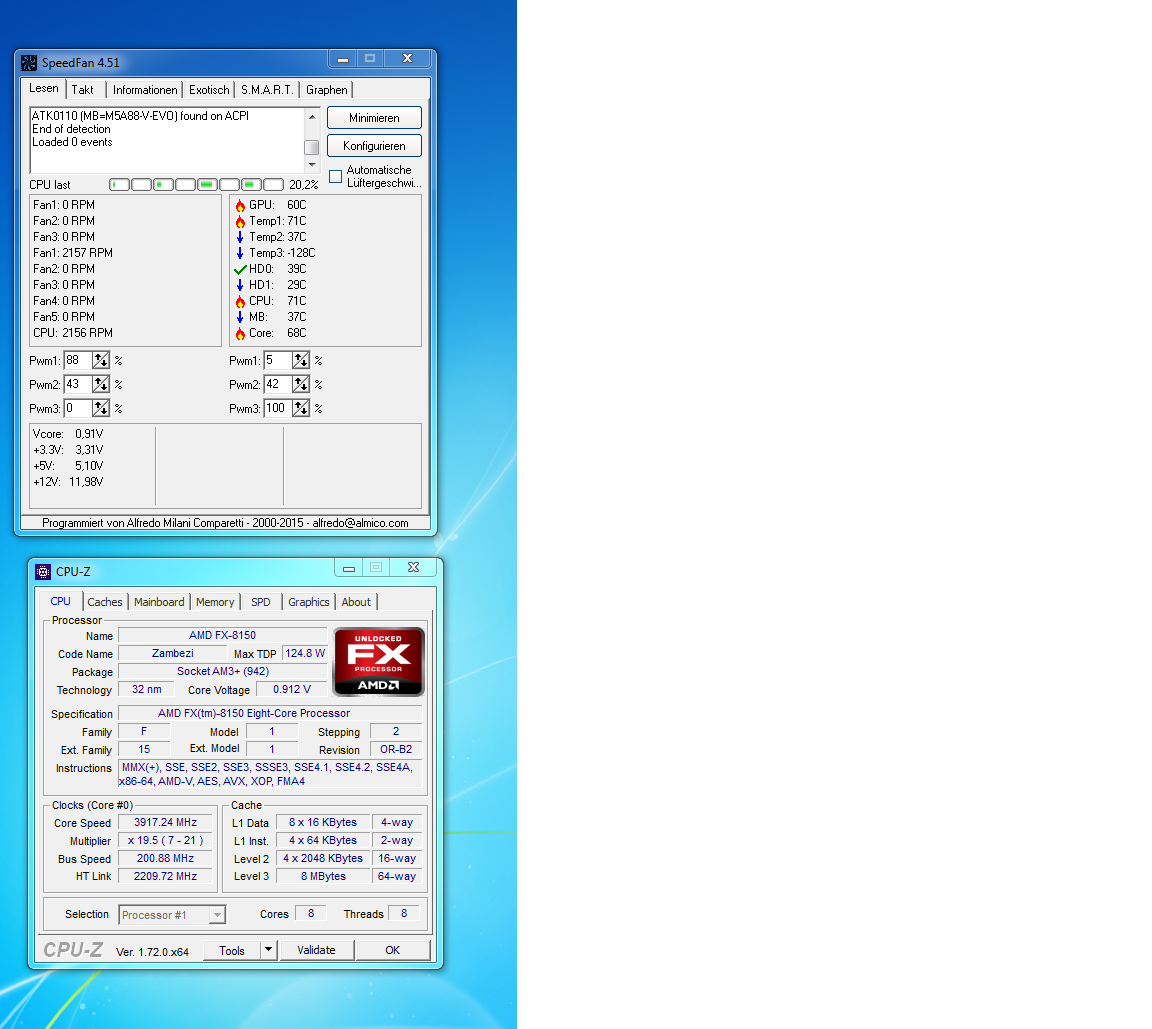Image resolution: width=1152 pixels, height=1029 pixels.
Task: Open the Graphen tab
Action: [327, 90]
